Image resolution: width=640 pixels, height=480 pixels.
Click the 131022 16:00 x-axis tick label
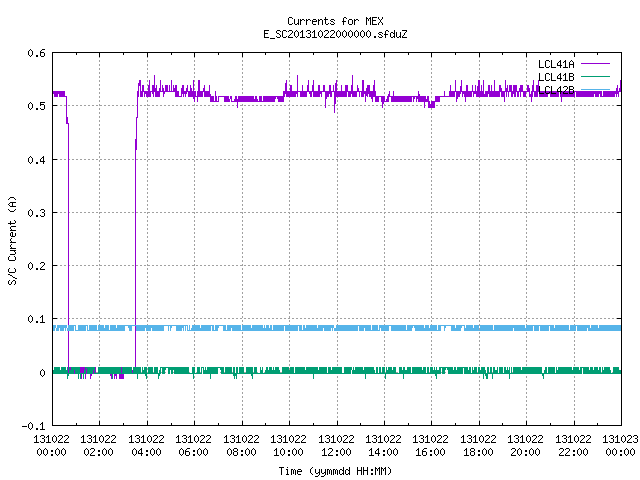(430, 446)
